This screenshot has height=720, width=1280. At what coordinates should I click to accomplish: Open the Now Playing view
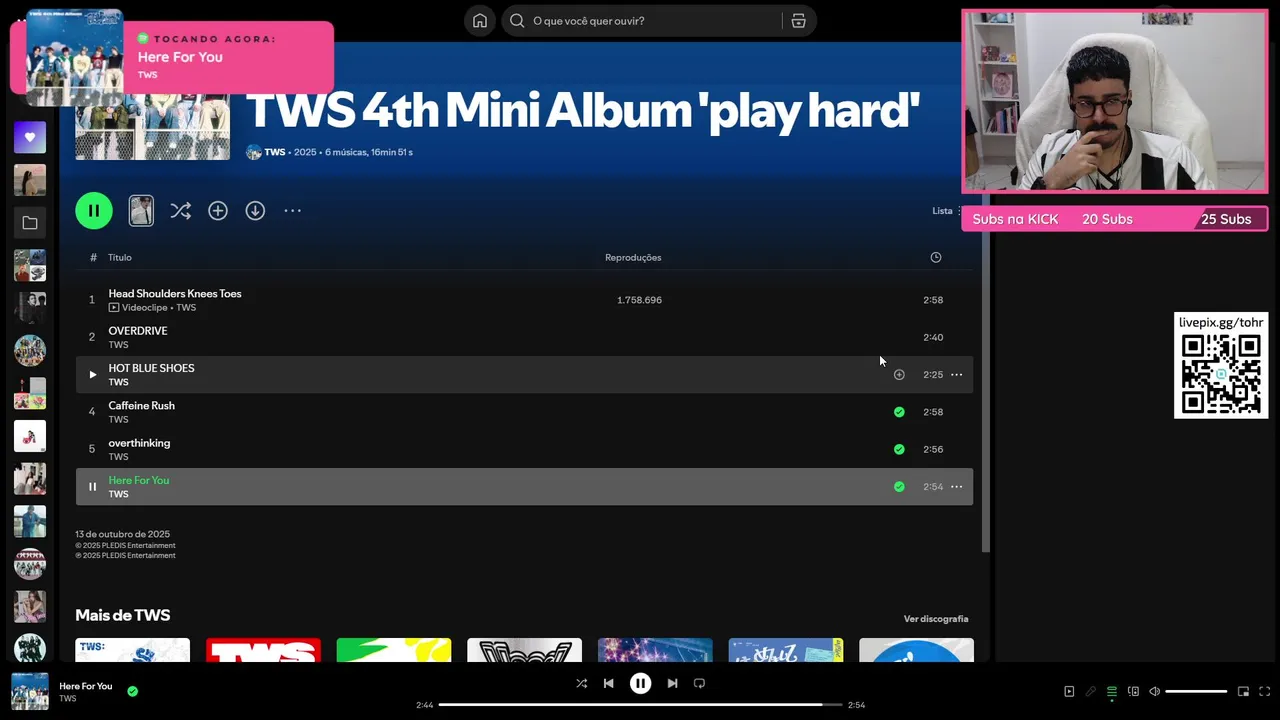pyautogui.click(x=1069, y=691)
